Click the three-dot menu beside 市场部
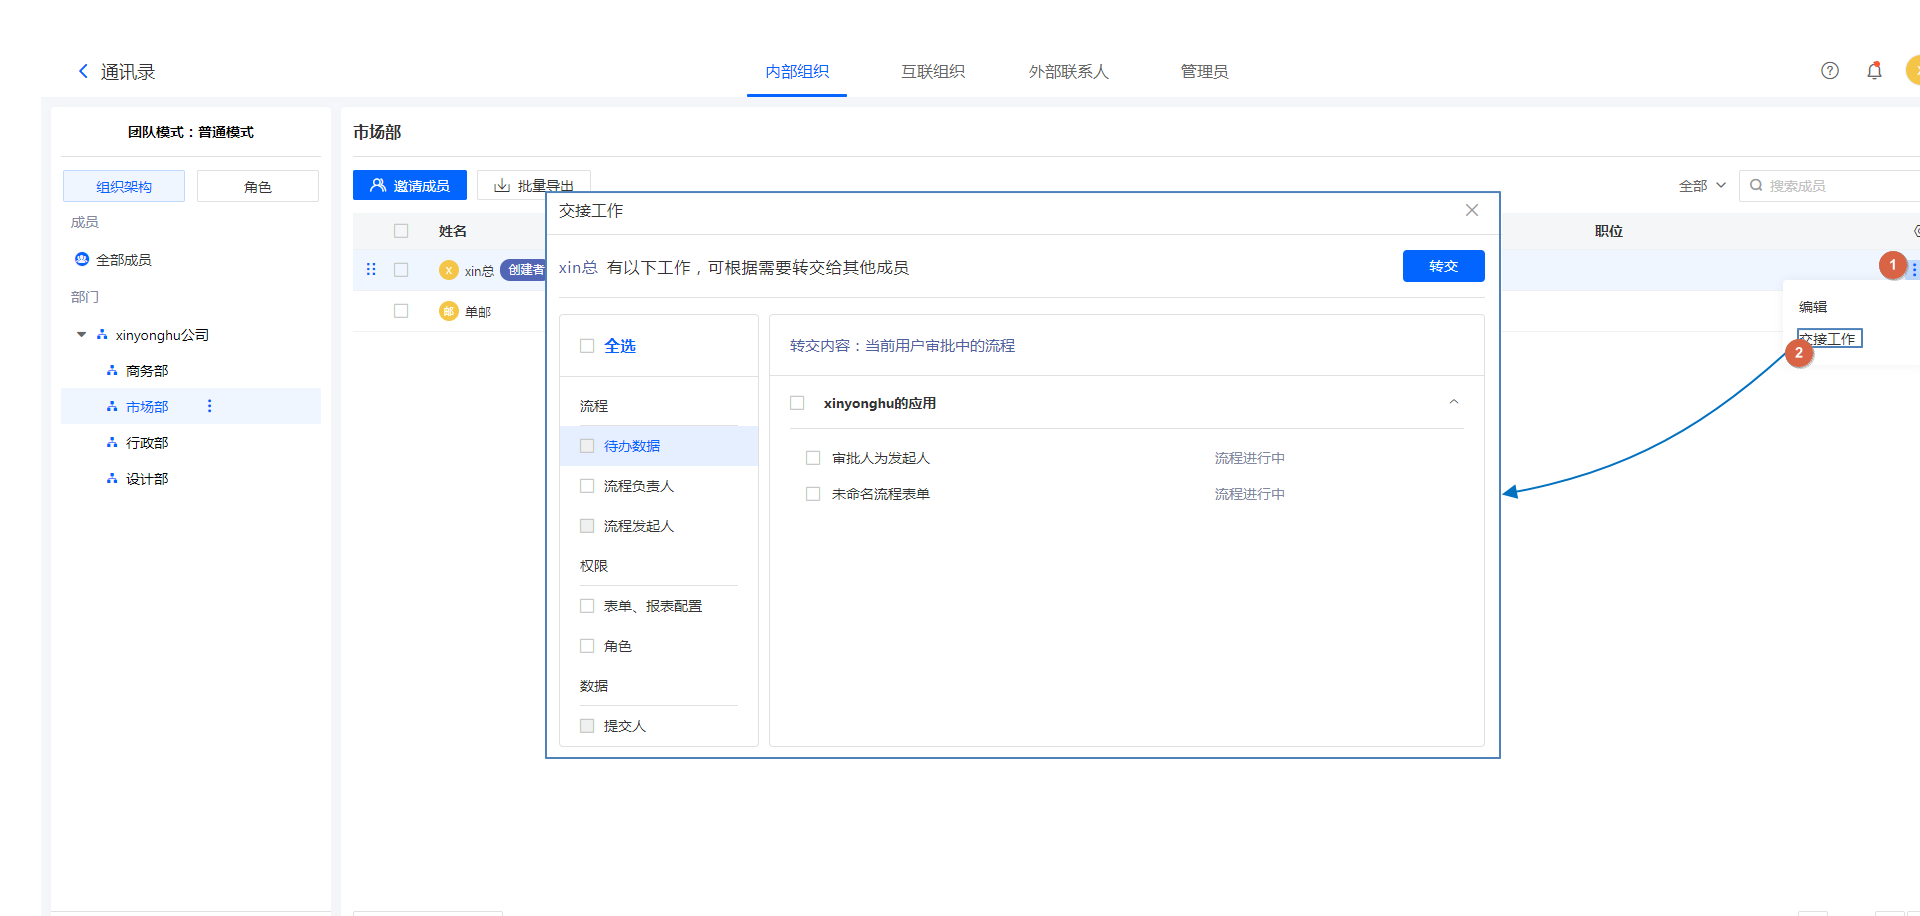1920x916 pixels. (209, 406)
